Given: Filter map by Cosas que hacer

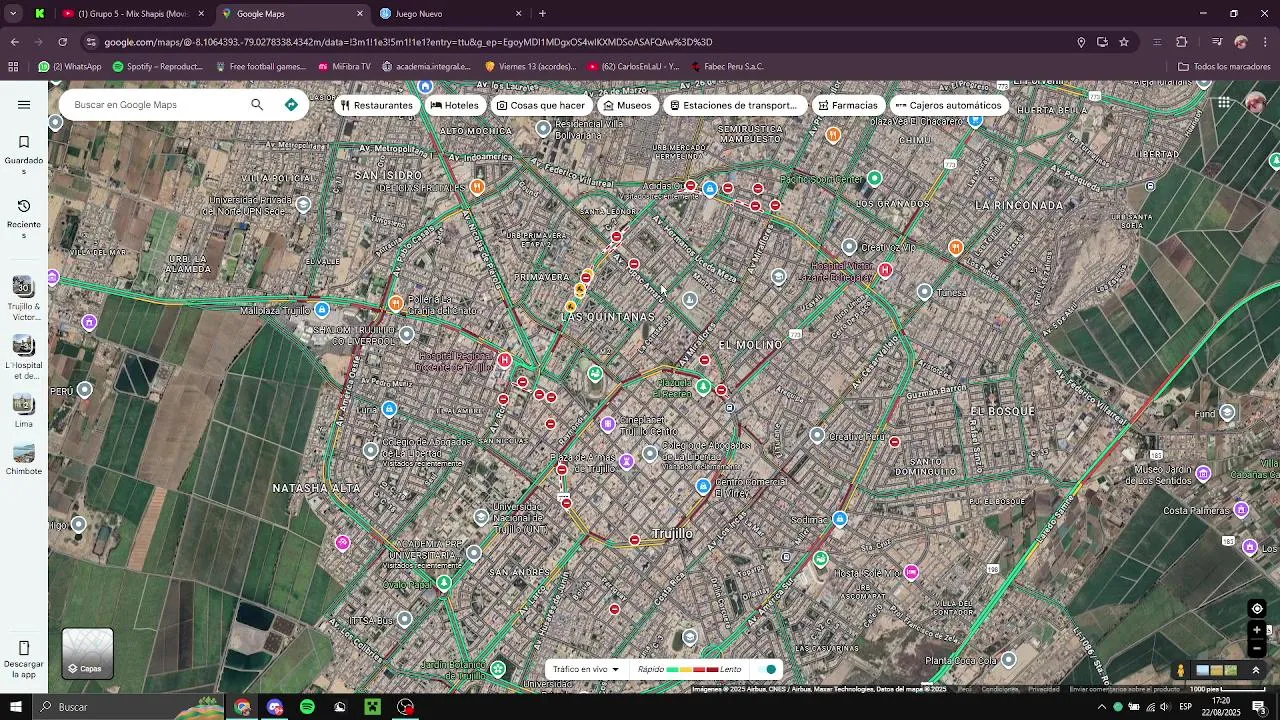Looking at the screenshot, I should click(x=540, y=105).
